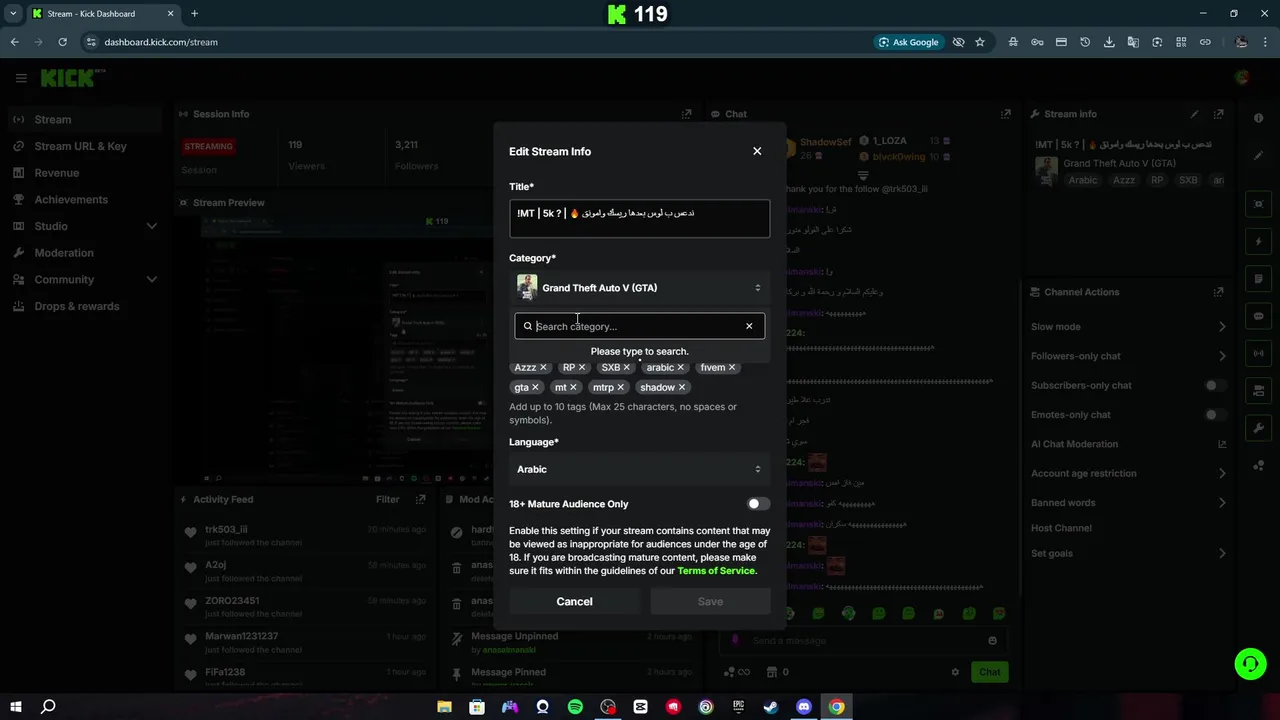Open Discord from the taskbar
Image resolution: width=1280 pixels, height=720 pixels.
[804, 707]
